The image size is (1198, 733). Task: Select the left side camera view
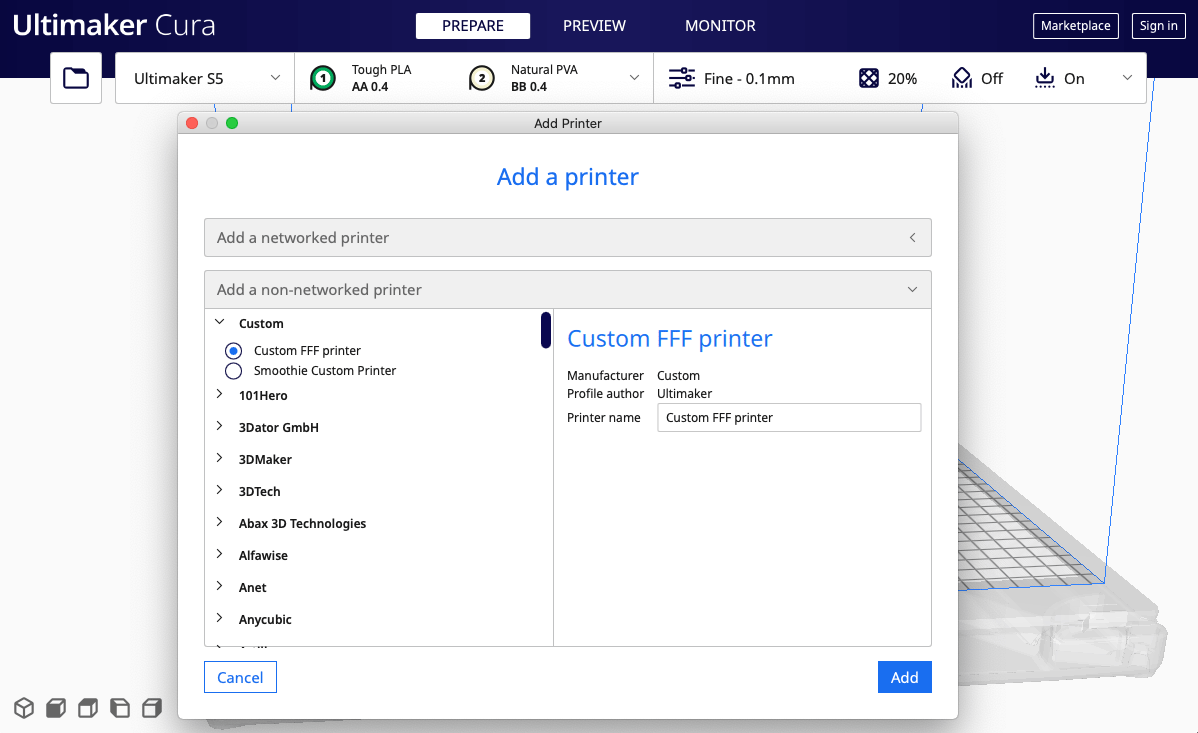tap(119, 707)
